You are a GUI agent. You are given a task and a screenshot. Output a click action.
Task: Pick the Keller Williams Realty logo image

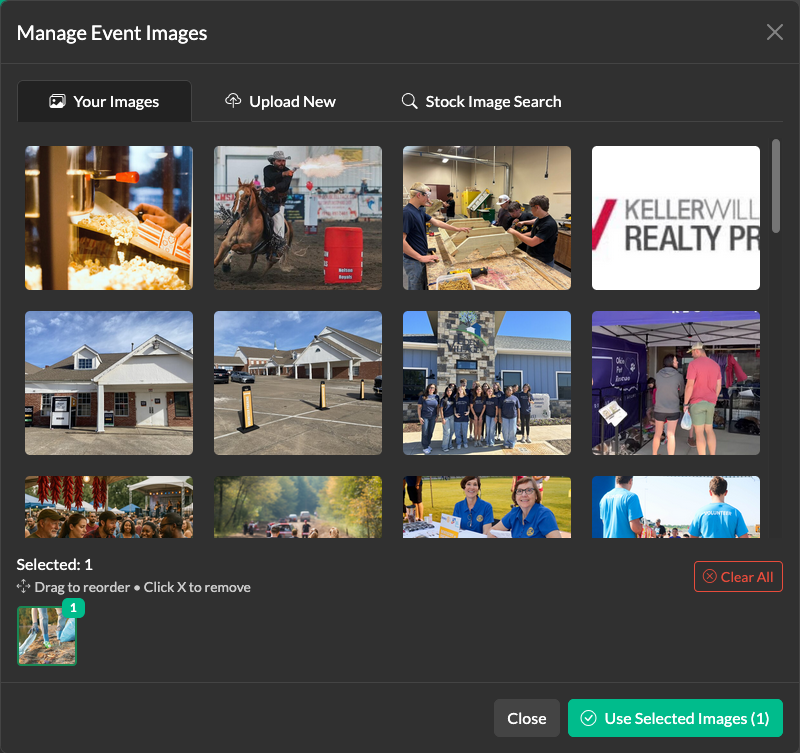click(x=676, y=218)
